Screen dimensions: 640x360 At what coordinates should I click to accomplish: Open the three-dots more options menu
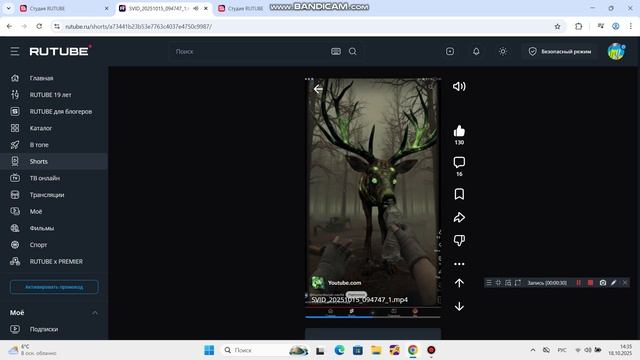coord(459,264)
